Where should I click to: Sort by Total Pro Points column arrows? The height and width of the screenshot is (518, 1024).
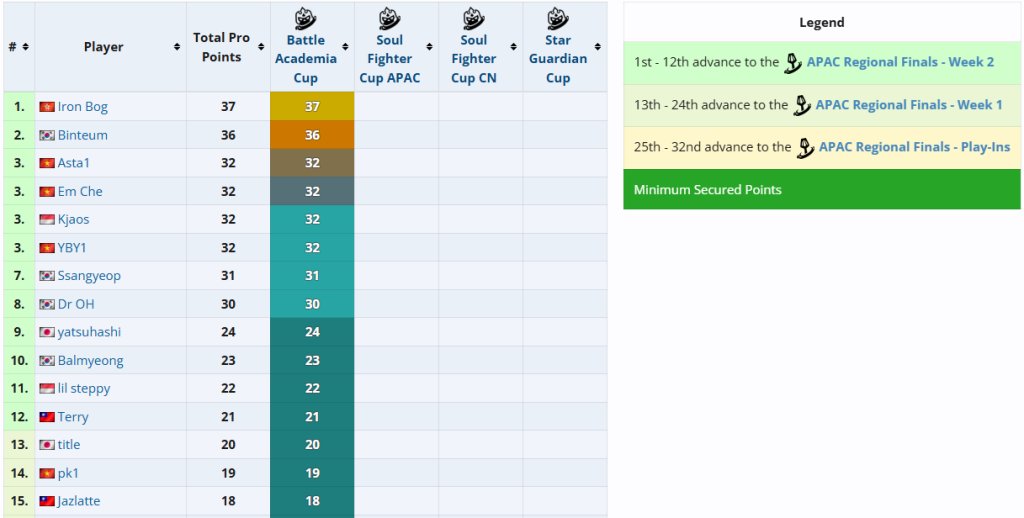pyautogui.click(x=262, y=47)
